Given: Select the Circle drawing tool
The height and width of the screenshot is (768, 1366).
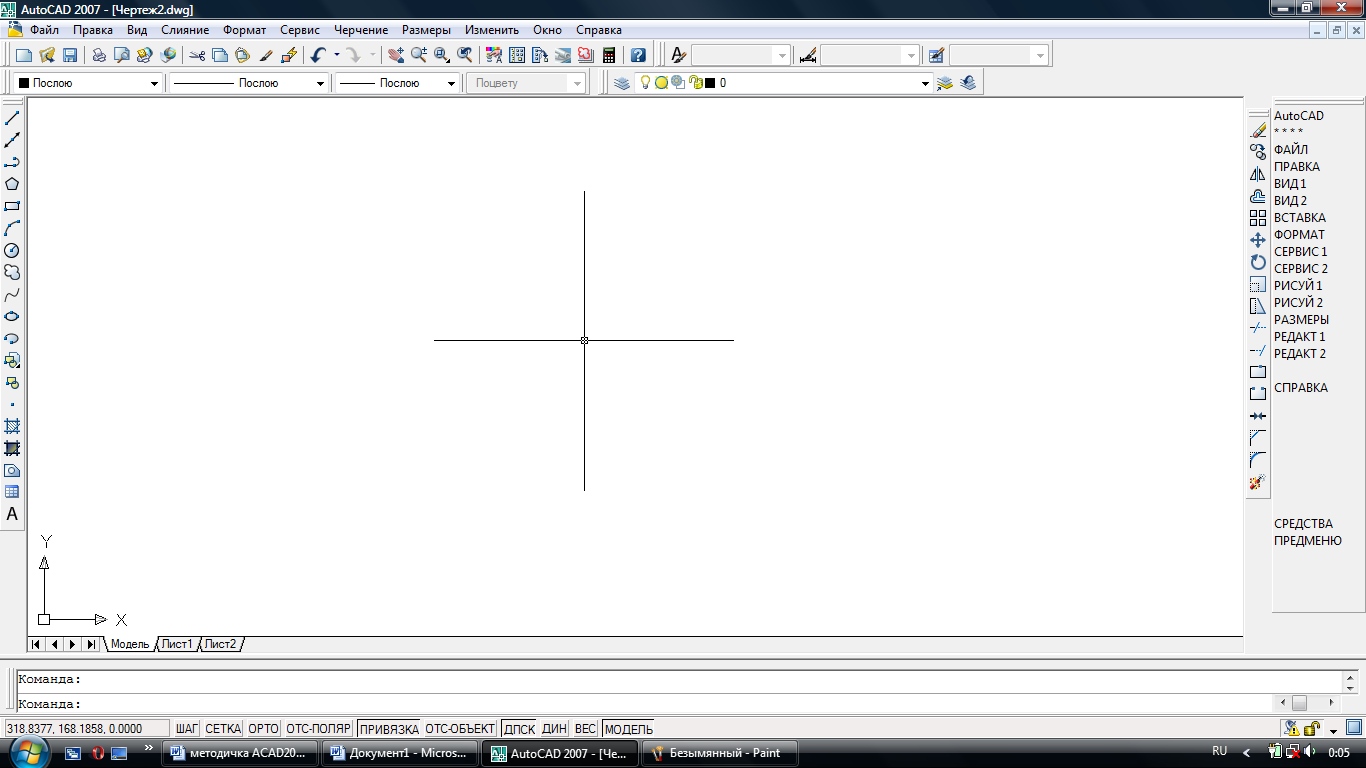Looking at the screenshot, I should [x=12, y=250].
